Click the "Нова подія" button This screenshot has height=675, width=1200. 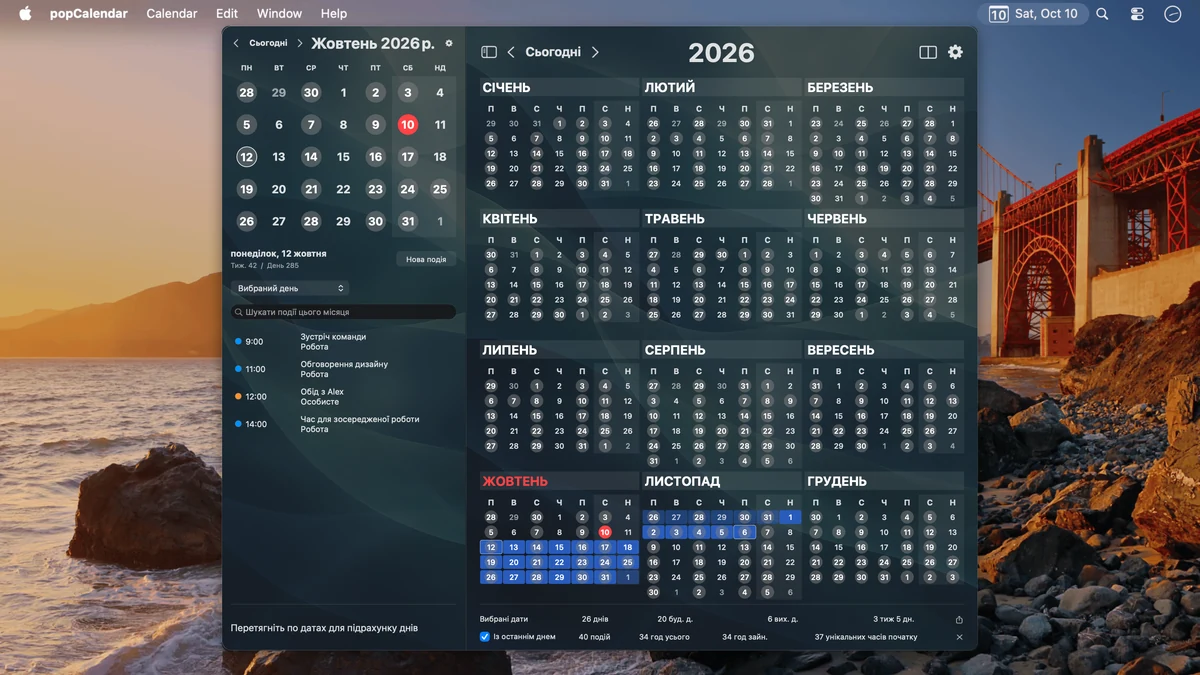pyautogui.click(x=426, y=259)
